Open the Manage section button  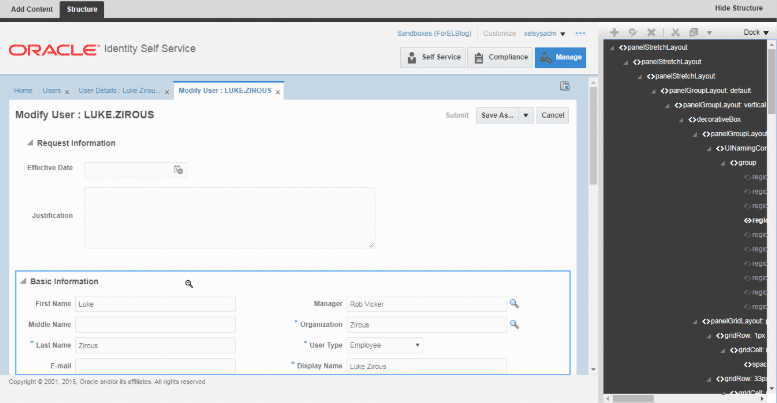[560, 58]
